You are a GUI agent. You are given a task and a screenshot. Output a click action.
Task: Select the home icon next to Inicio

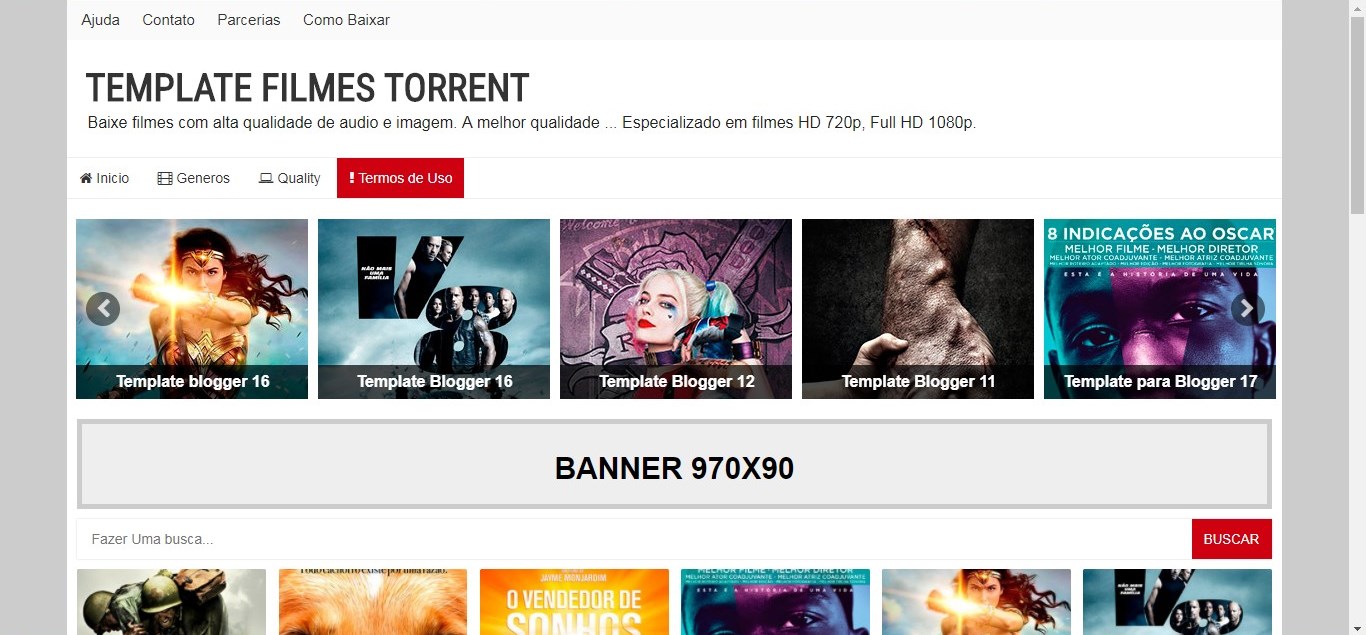[87, 178]
